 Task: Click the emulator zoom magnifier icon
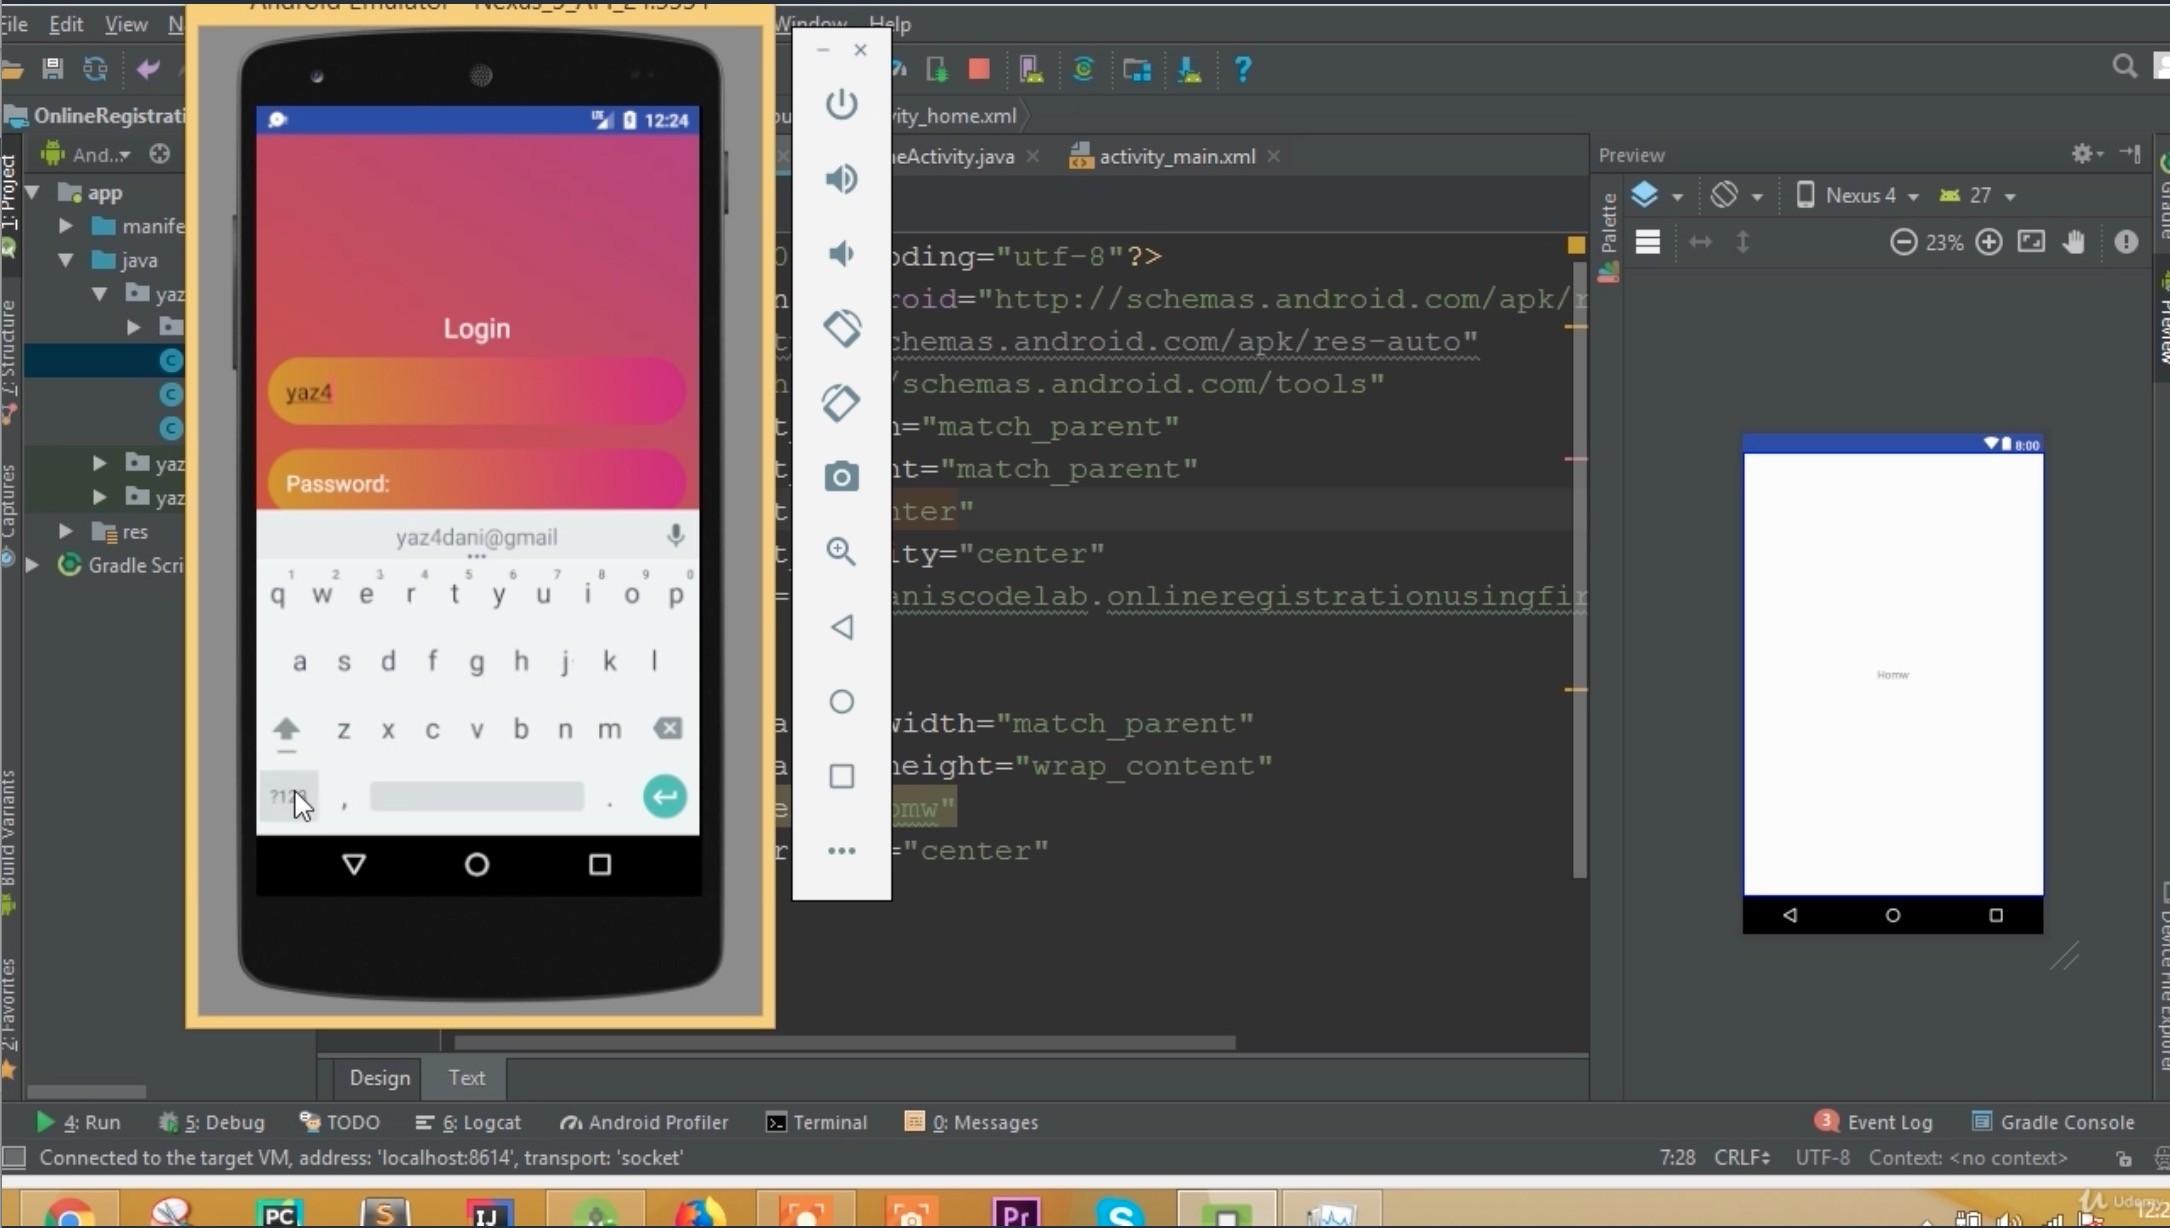click(841, 551)
